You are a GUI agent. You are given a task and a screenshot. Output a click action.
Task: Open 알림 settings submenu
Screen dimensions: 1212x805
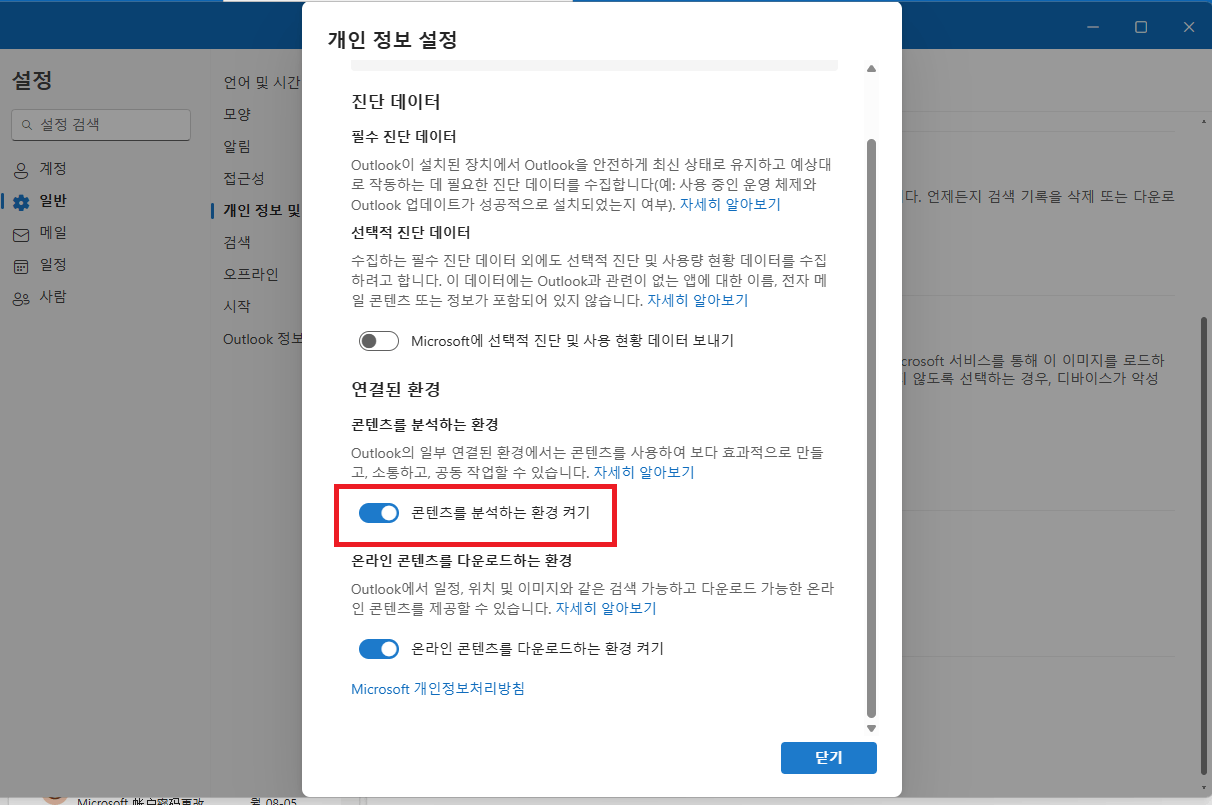[237, 147]
